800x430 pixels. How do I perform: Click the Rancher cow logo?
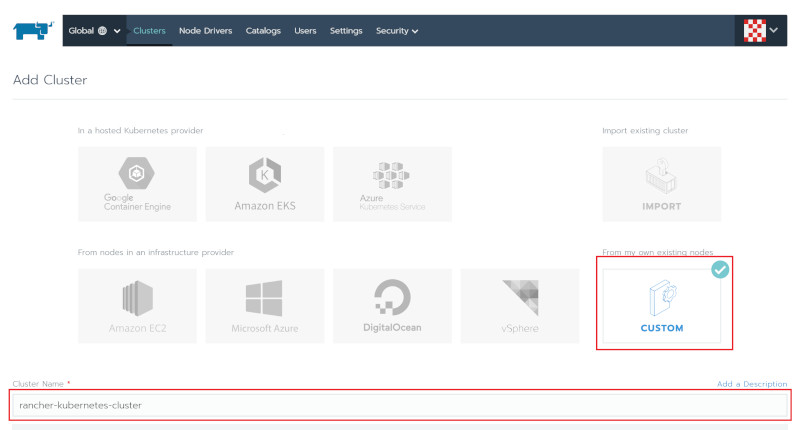click(33, 31)
